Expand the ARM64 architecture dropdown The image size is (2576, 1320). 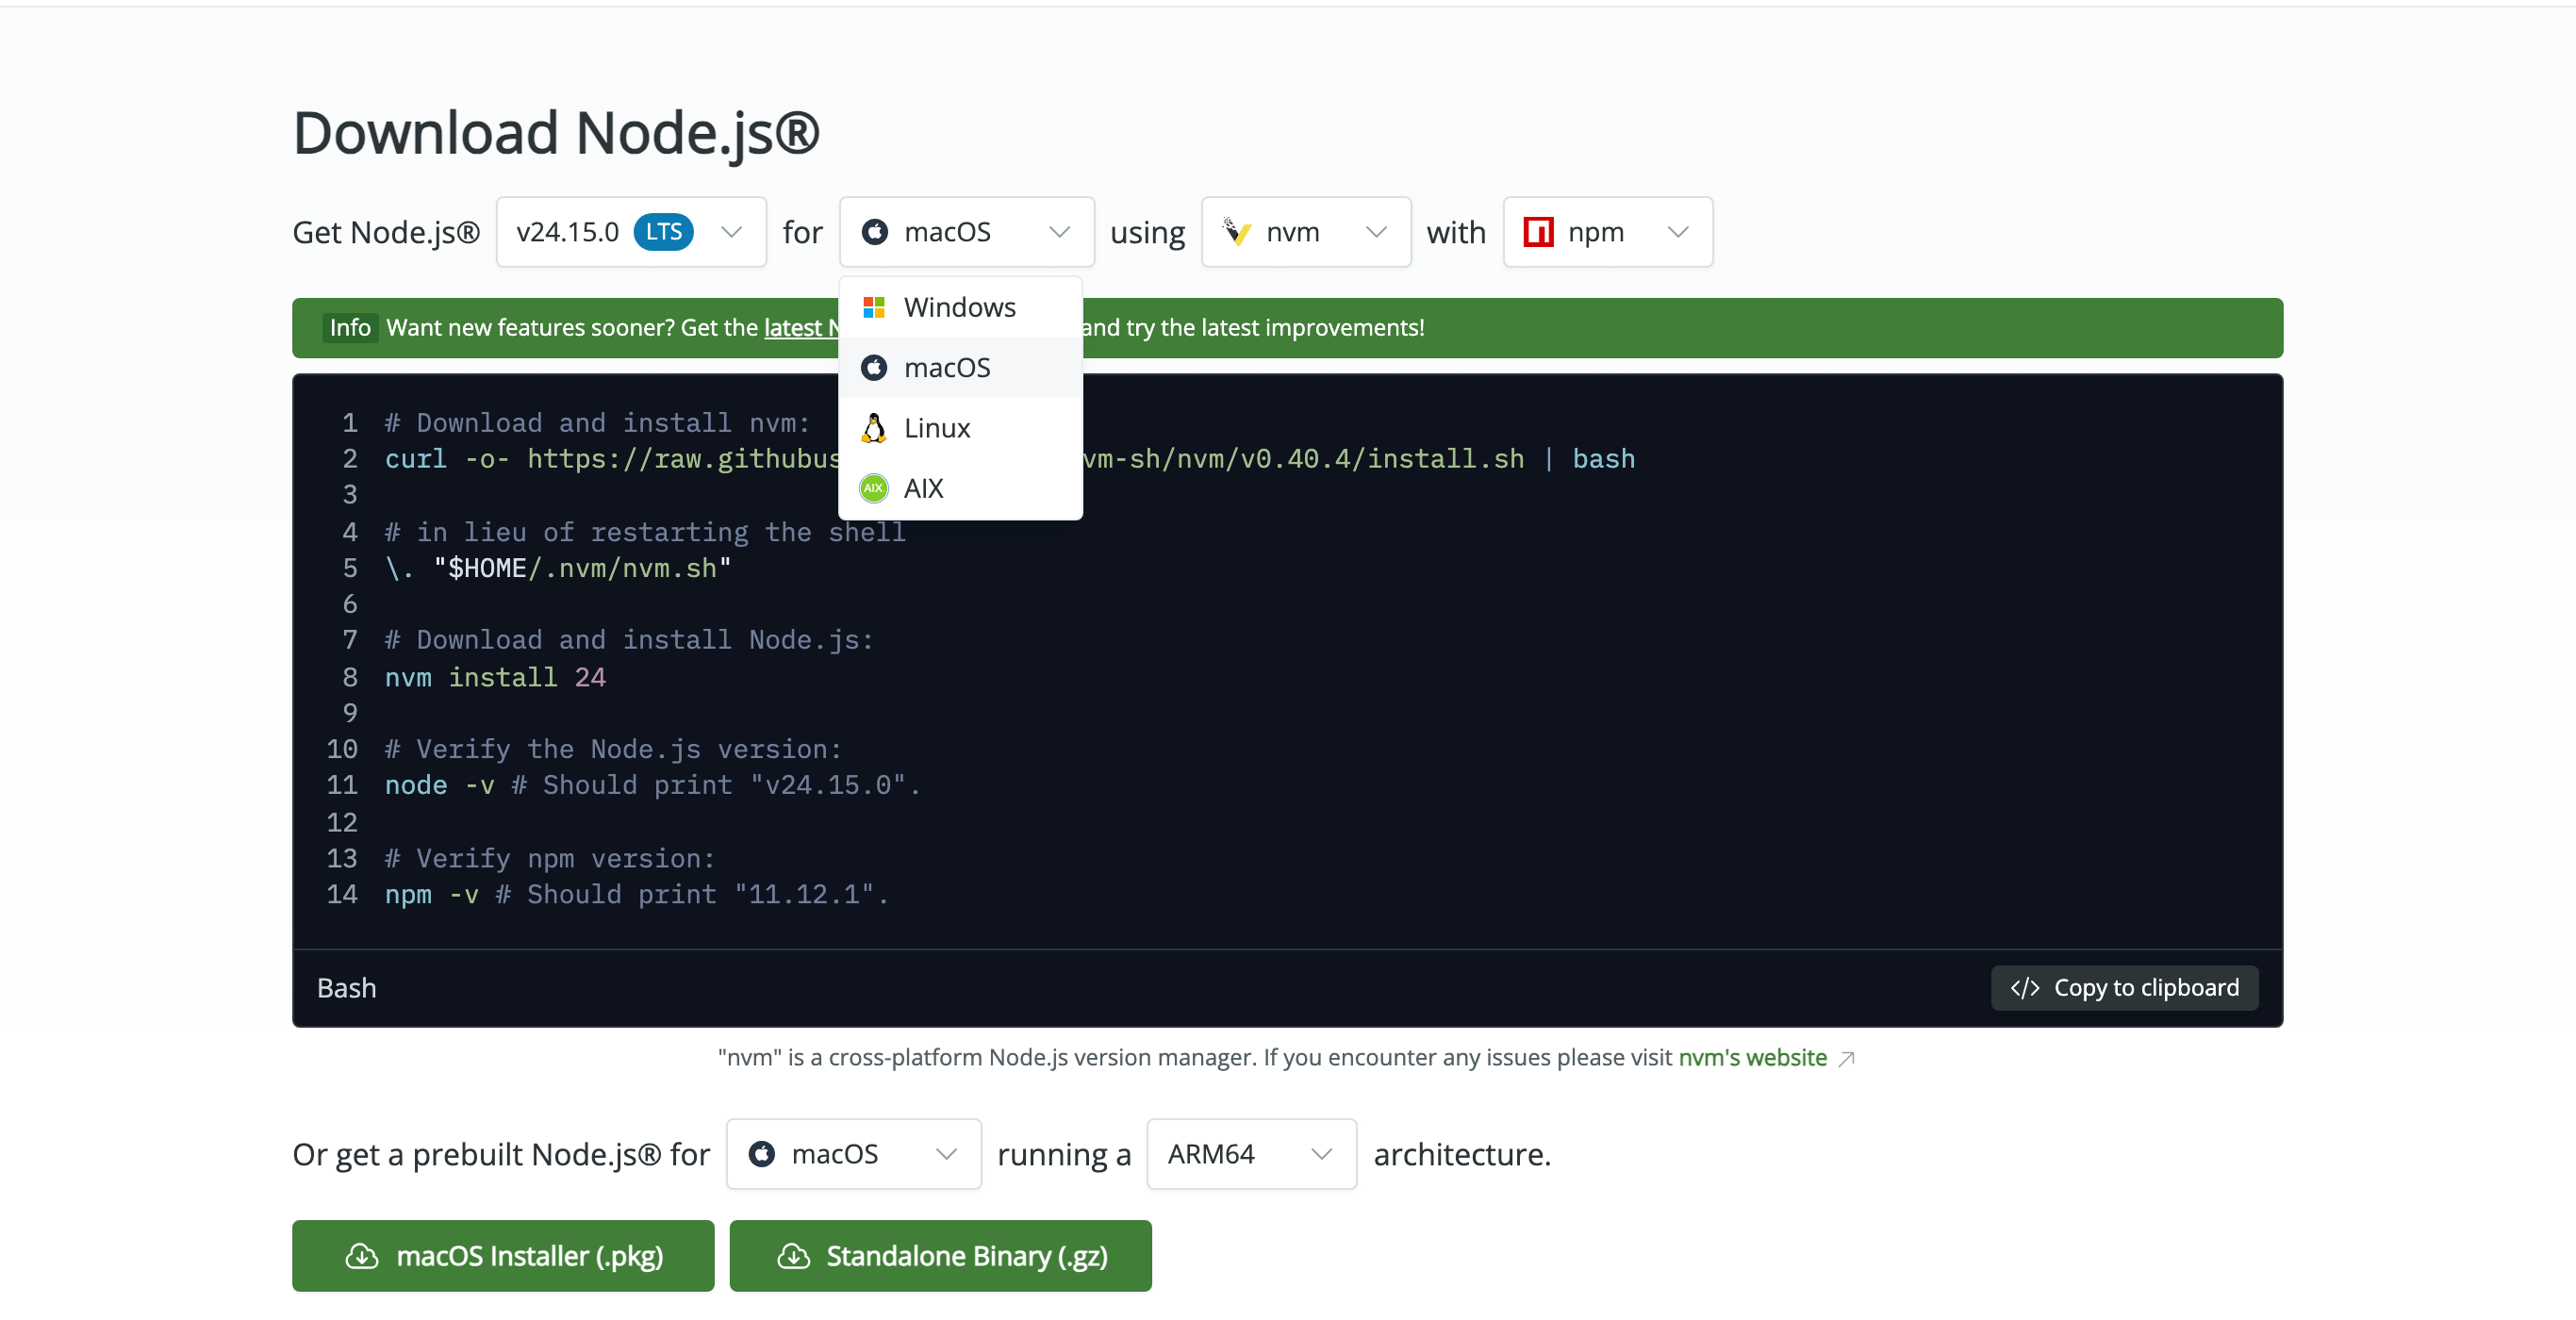coord(1251,1154)
